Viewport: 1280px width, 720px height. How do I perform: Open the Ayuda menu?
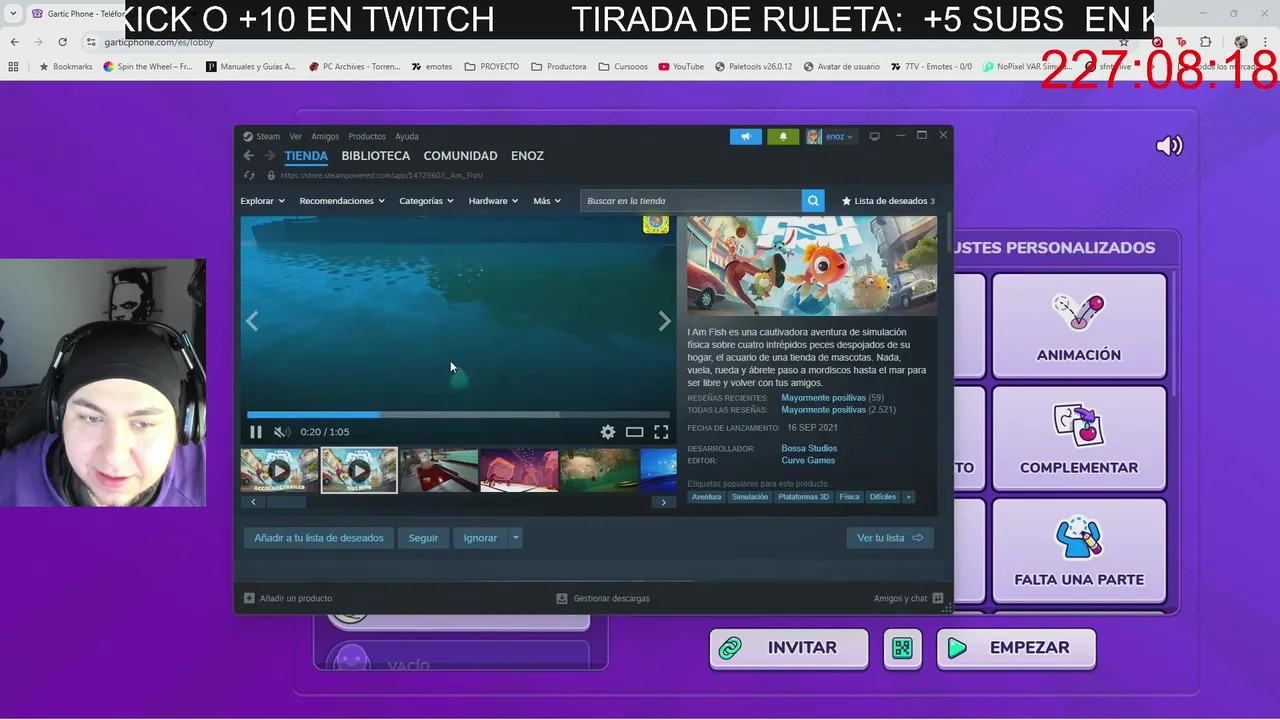[x=407, y=136]
